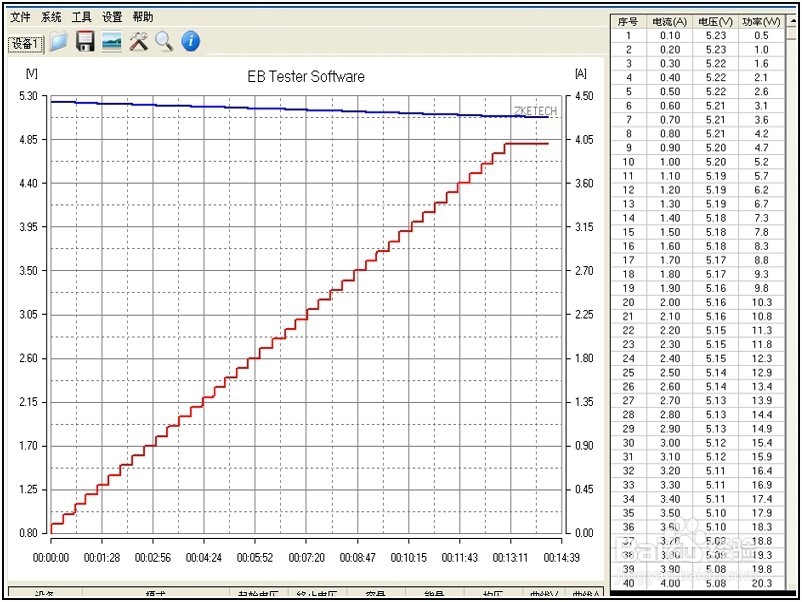Select power cell 6.2 in row 12
This screenshot has height=602, width=802.
coord(762,190)
